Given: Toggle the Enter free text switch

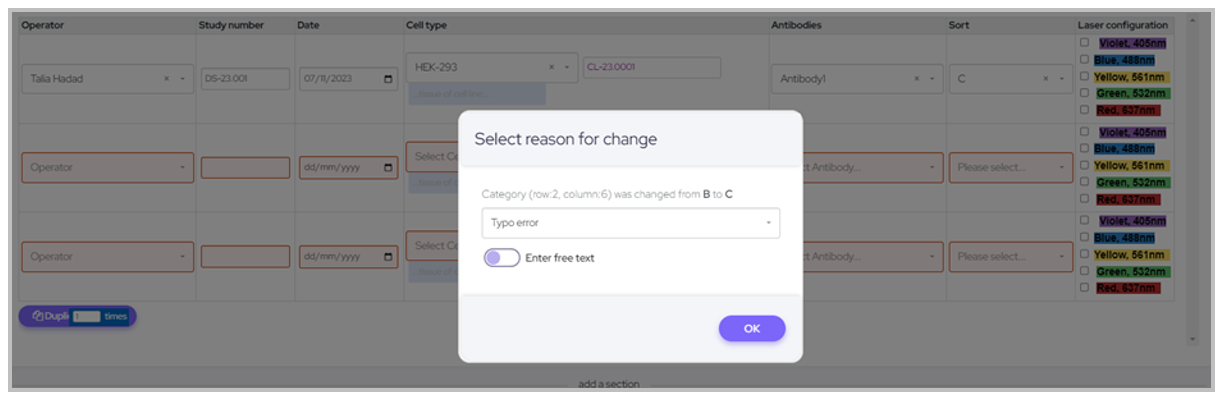Looking at the screenshot, I should click(501, 258).
